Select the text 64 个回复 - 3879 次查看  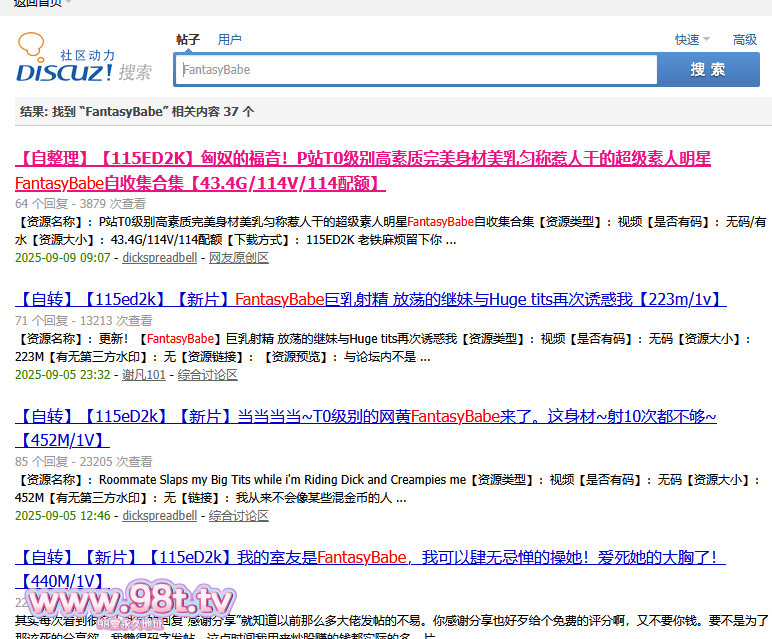[80, 203]
